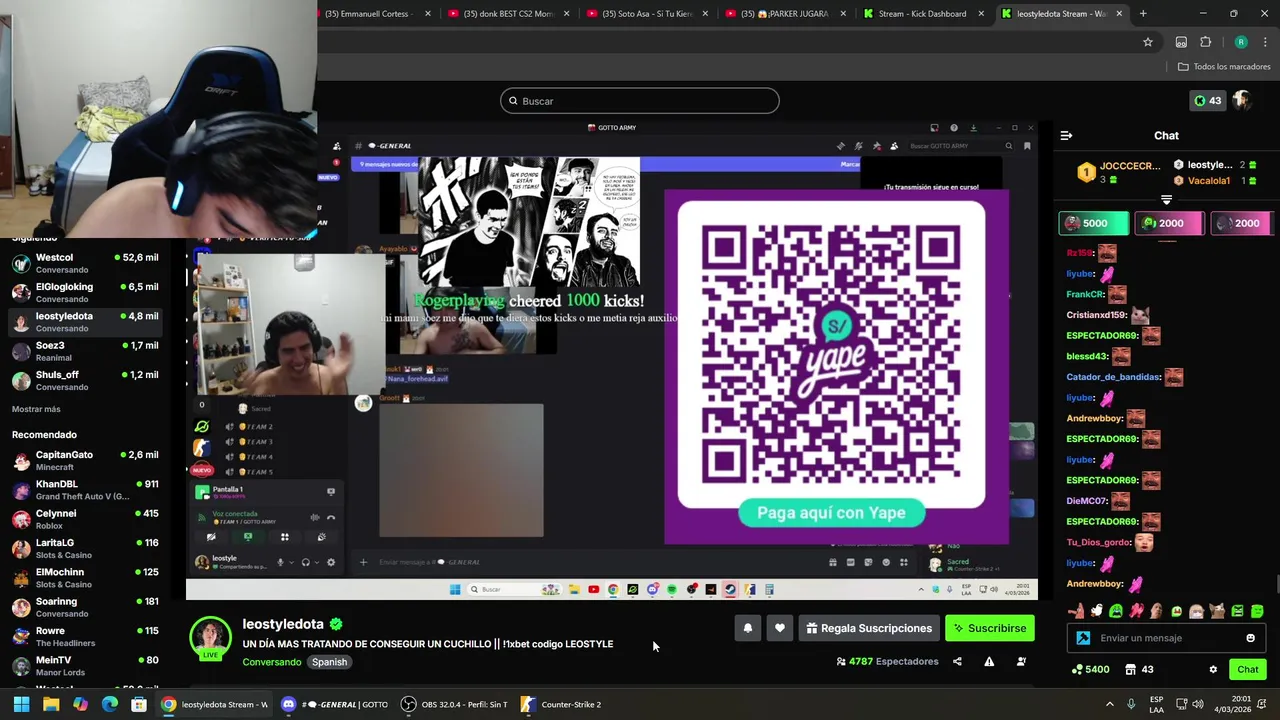Open the new tab plus button
The width and height of the screenshot is (1280, 720).
pyautogui.click(x=1143, y=14)
